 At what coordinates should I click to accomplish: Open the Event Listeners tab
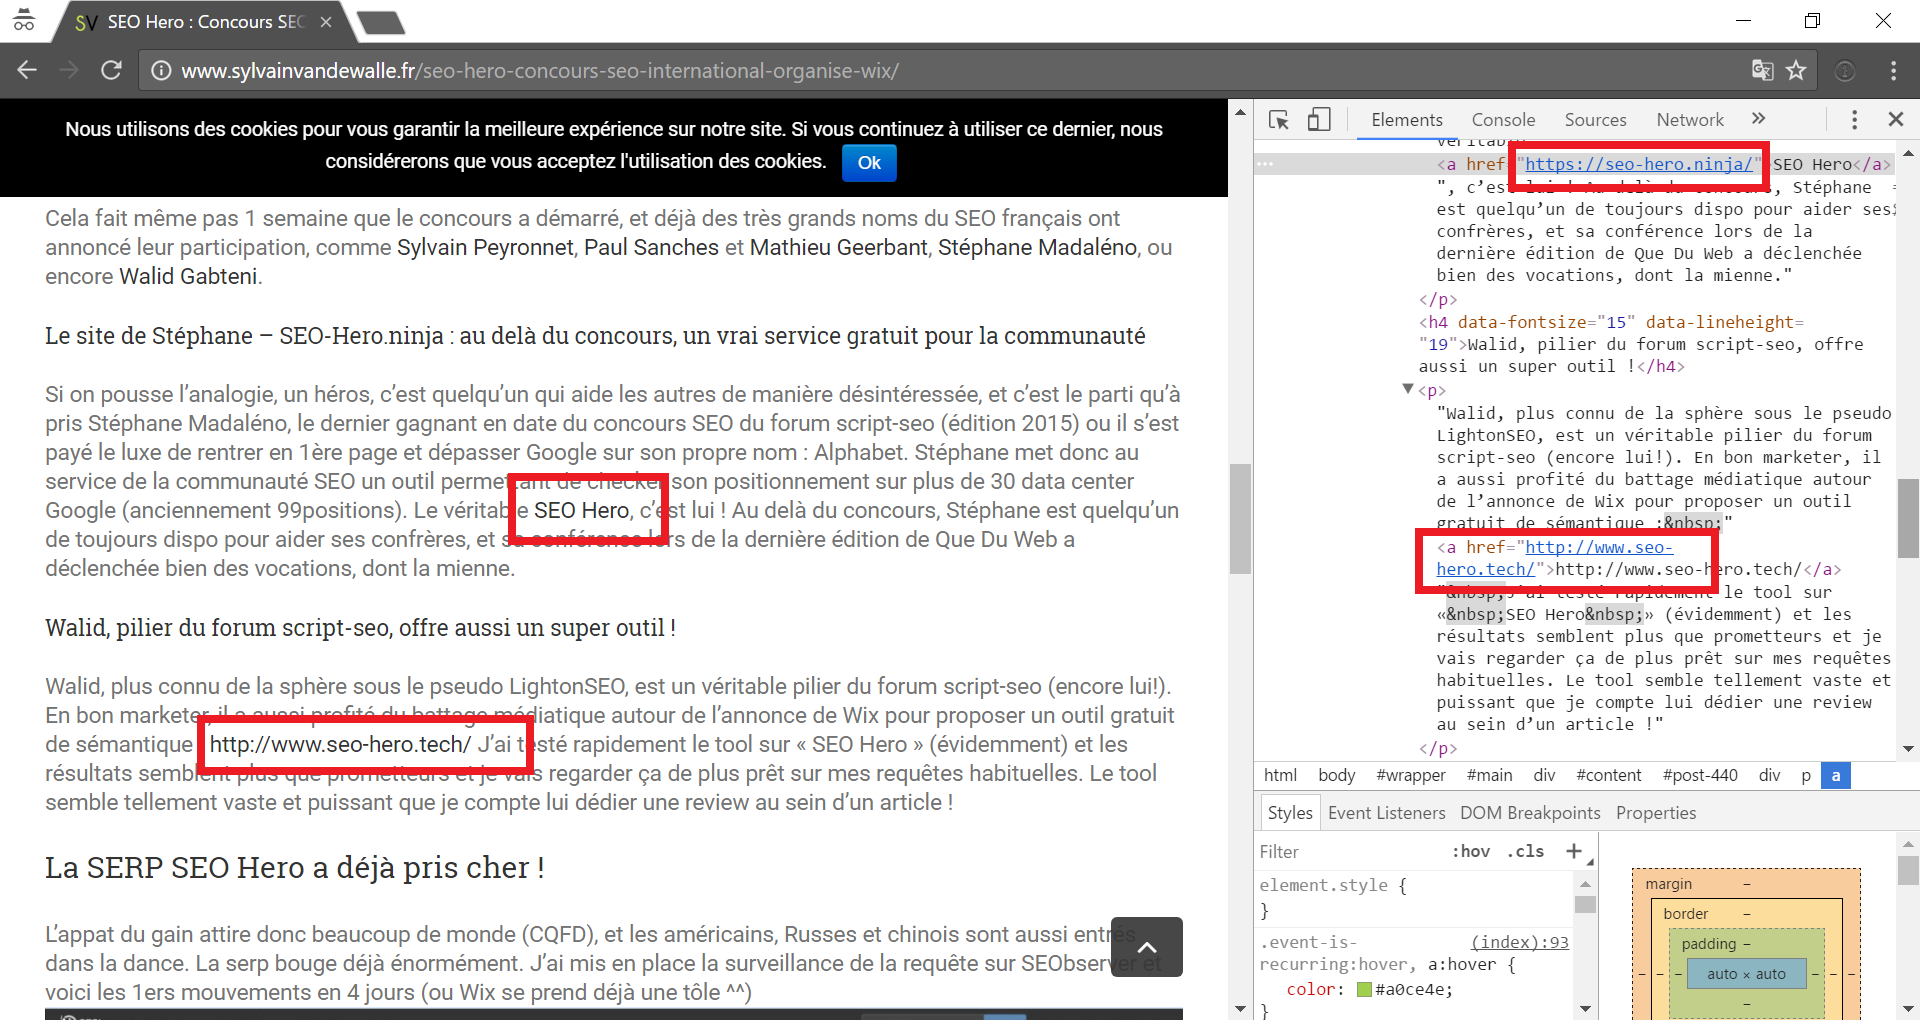(x=1386, y=813)
